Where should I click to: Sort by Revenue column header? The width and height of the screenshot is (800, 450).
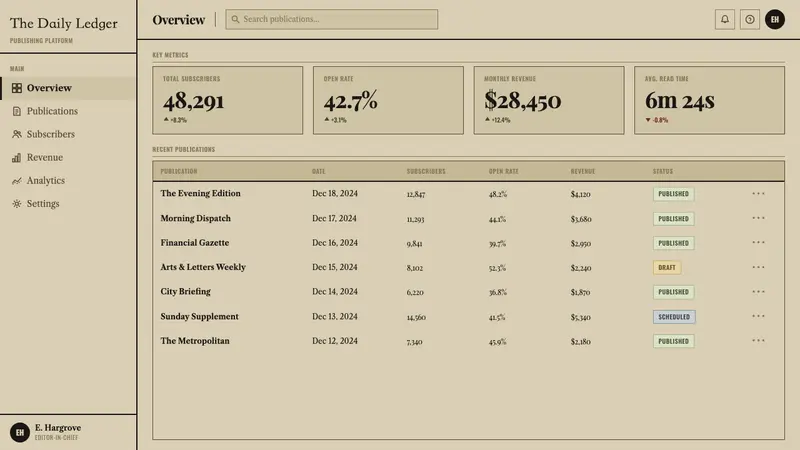pyautogui.click(x=583, y=171)
